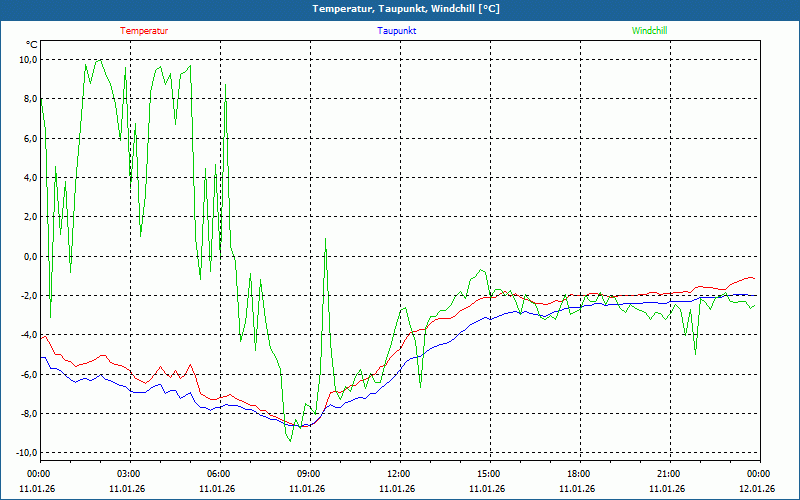The width and height of the screenshot is (800, 500).
Task: Select the -4,0 y-axis tick label
Action: click(28, 335)
